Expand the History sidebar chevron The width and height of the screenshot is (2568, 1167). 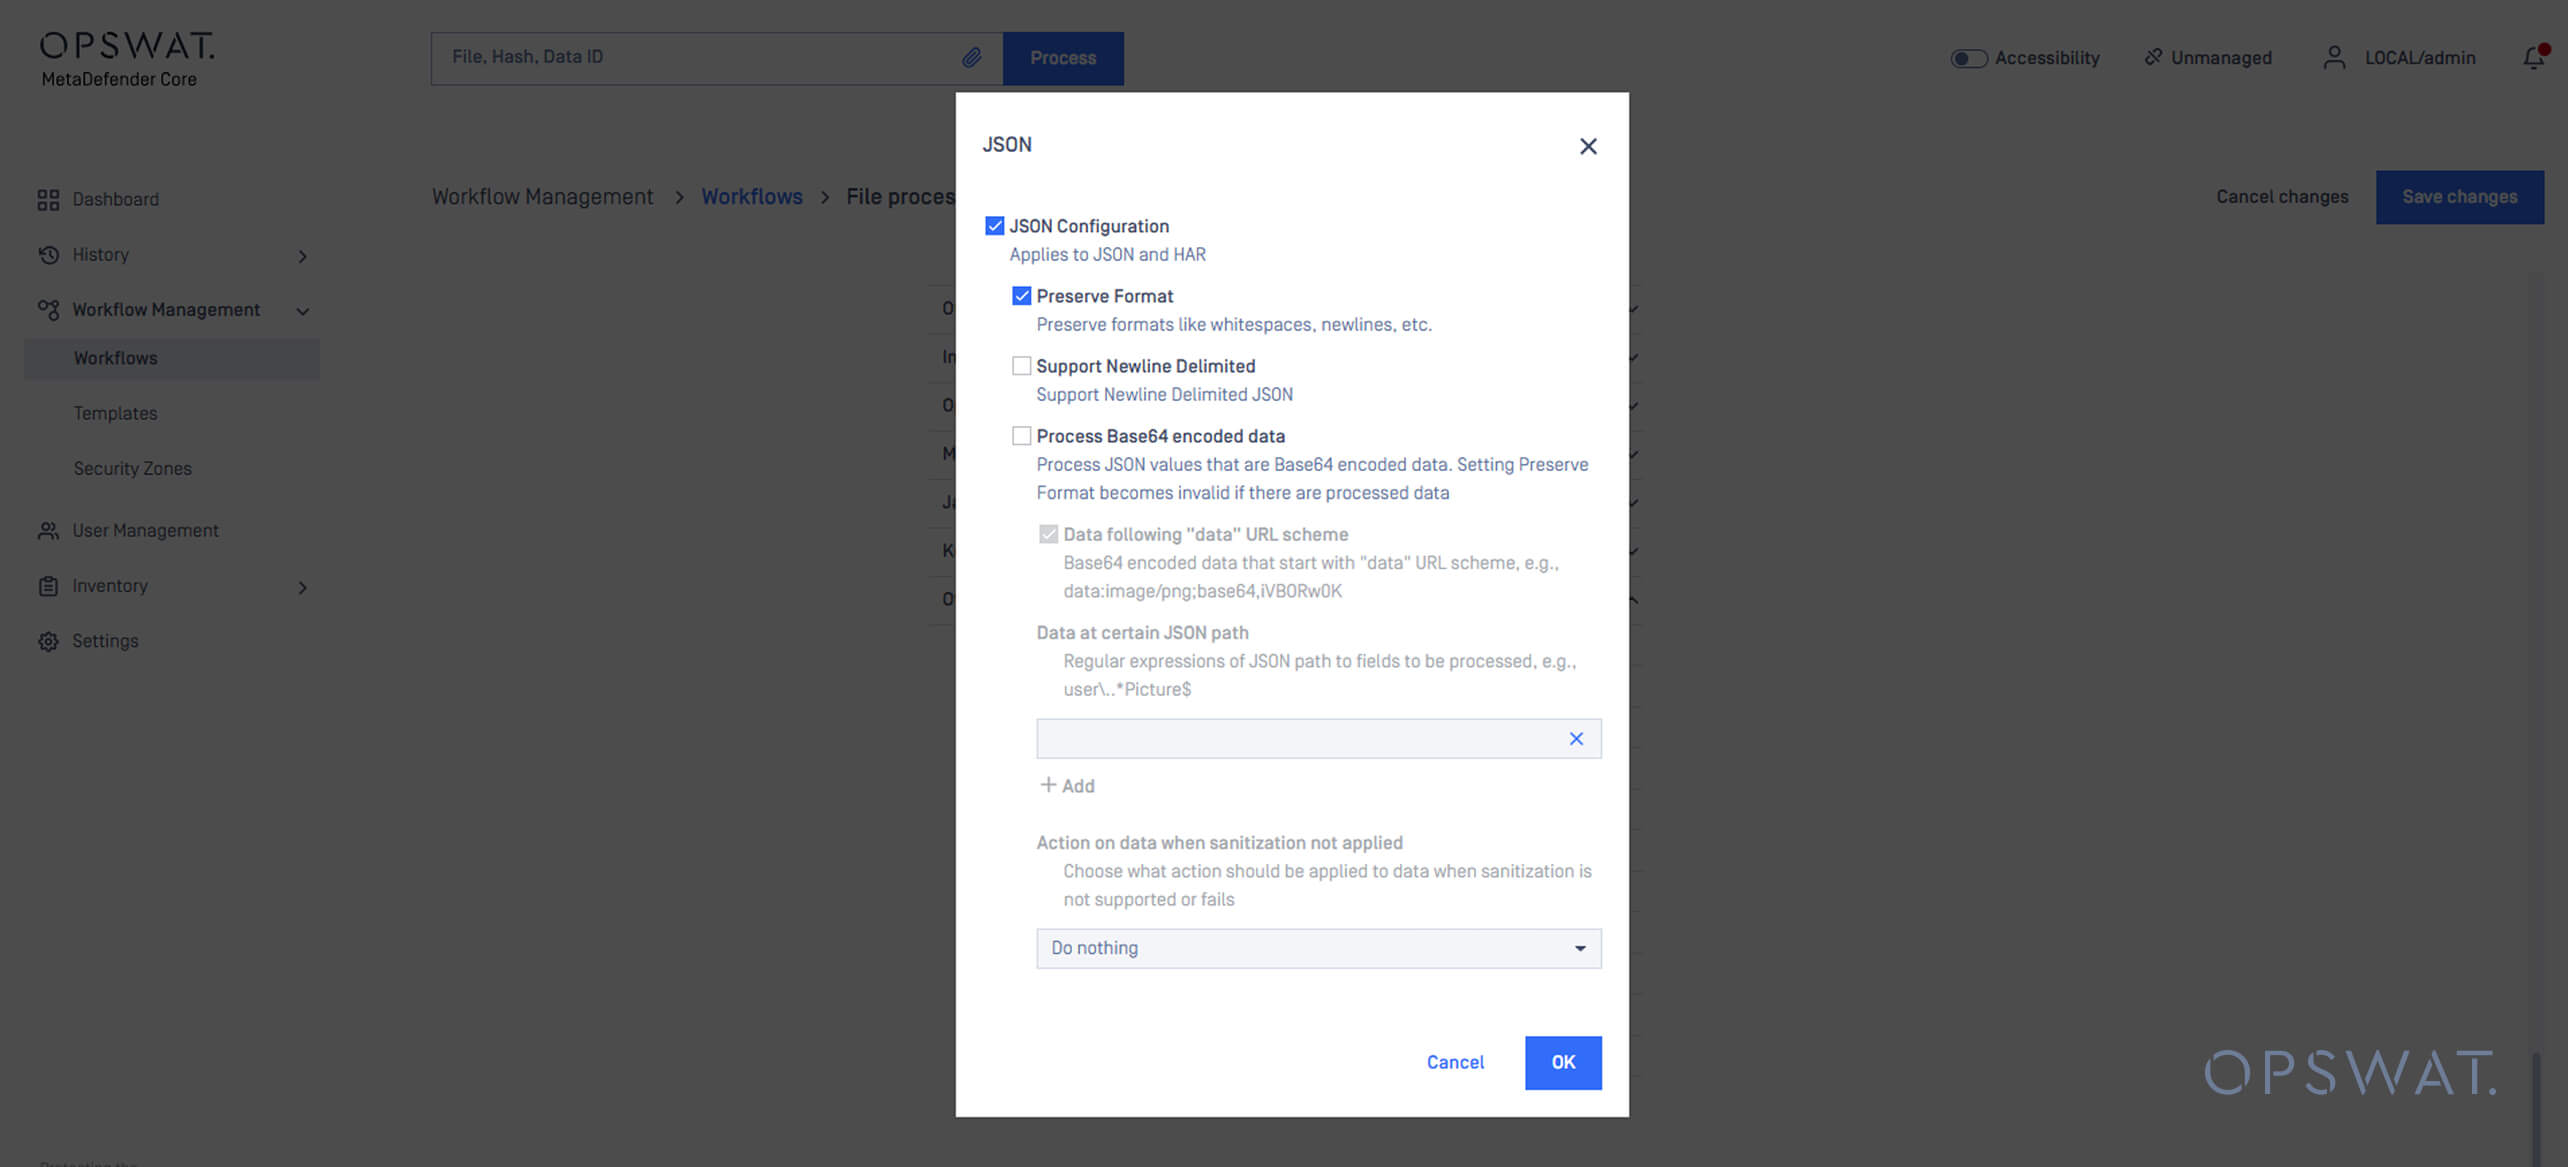coord(302,256)
